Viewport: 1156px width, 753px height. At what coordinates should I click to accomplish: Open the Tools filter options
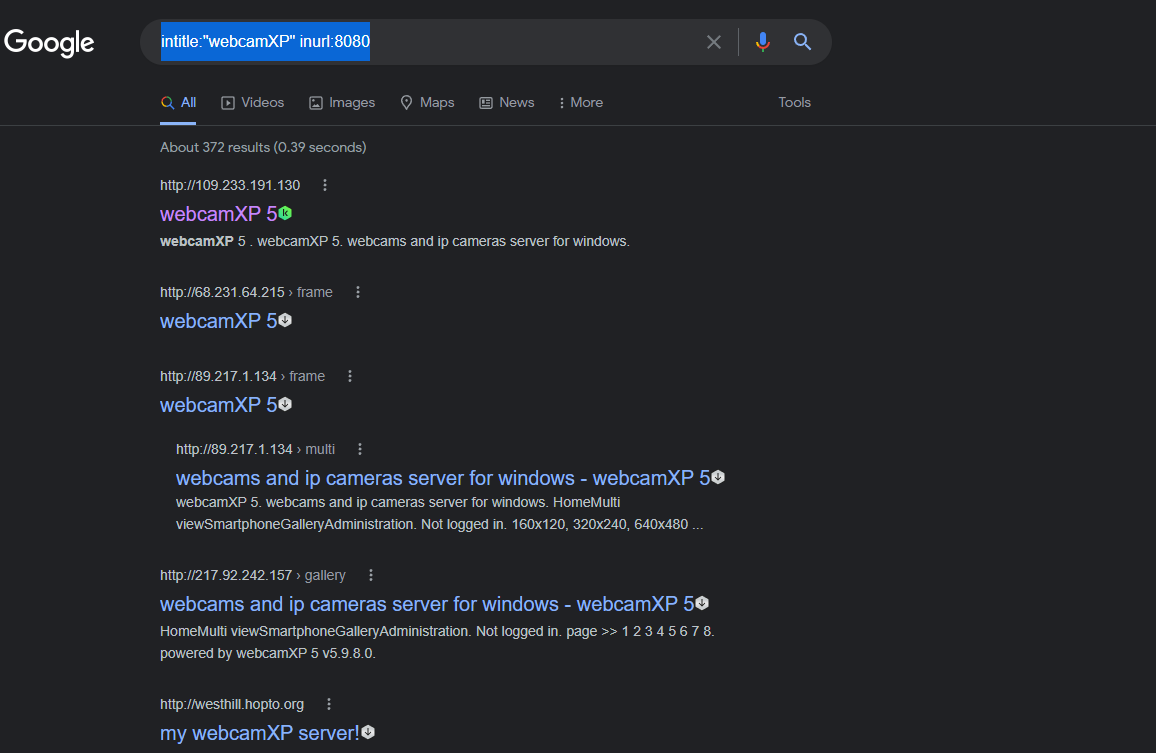[794, 103]
